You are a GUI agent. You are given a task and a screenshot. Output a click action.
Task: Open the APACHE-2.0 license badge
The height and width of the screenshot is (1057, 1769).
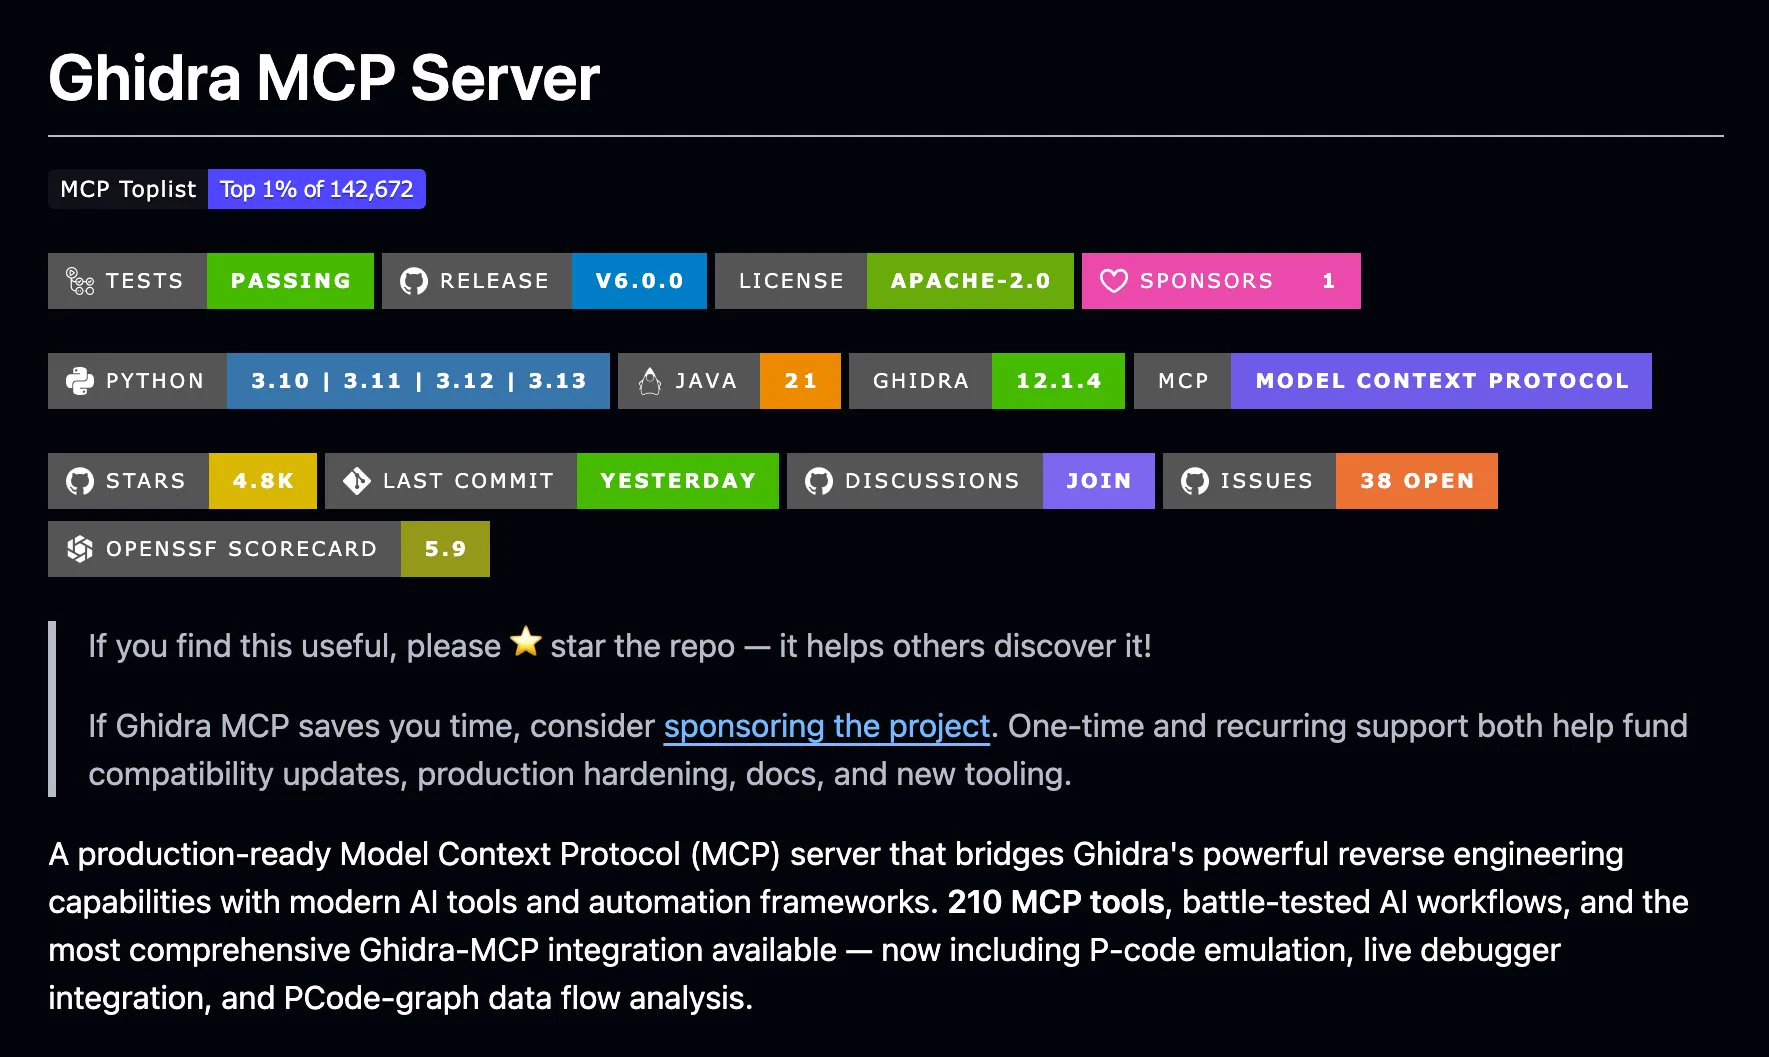(x=970, y=281)
